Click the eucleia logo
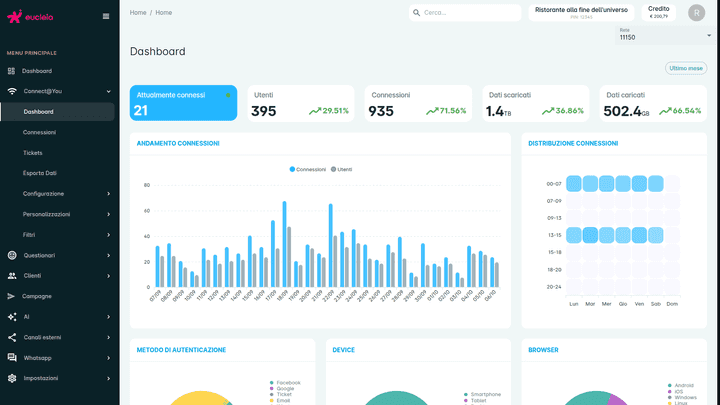 tap(30, 17)
